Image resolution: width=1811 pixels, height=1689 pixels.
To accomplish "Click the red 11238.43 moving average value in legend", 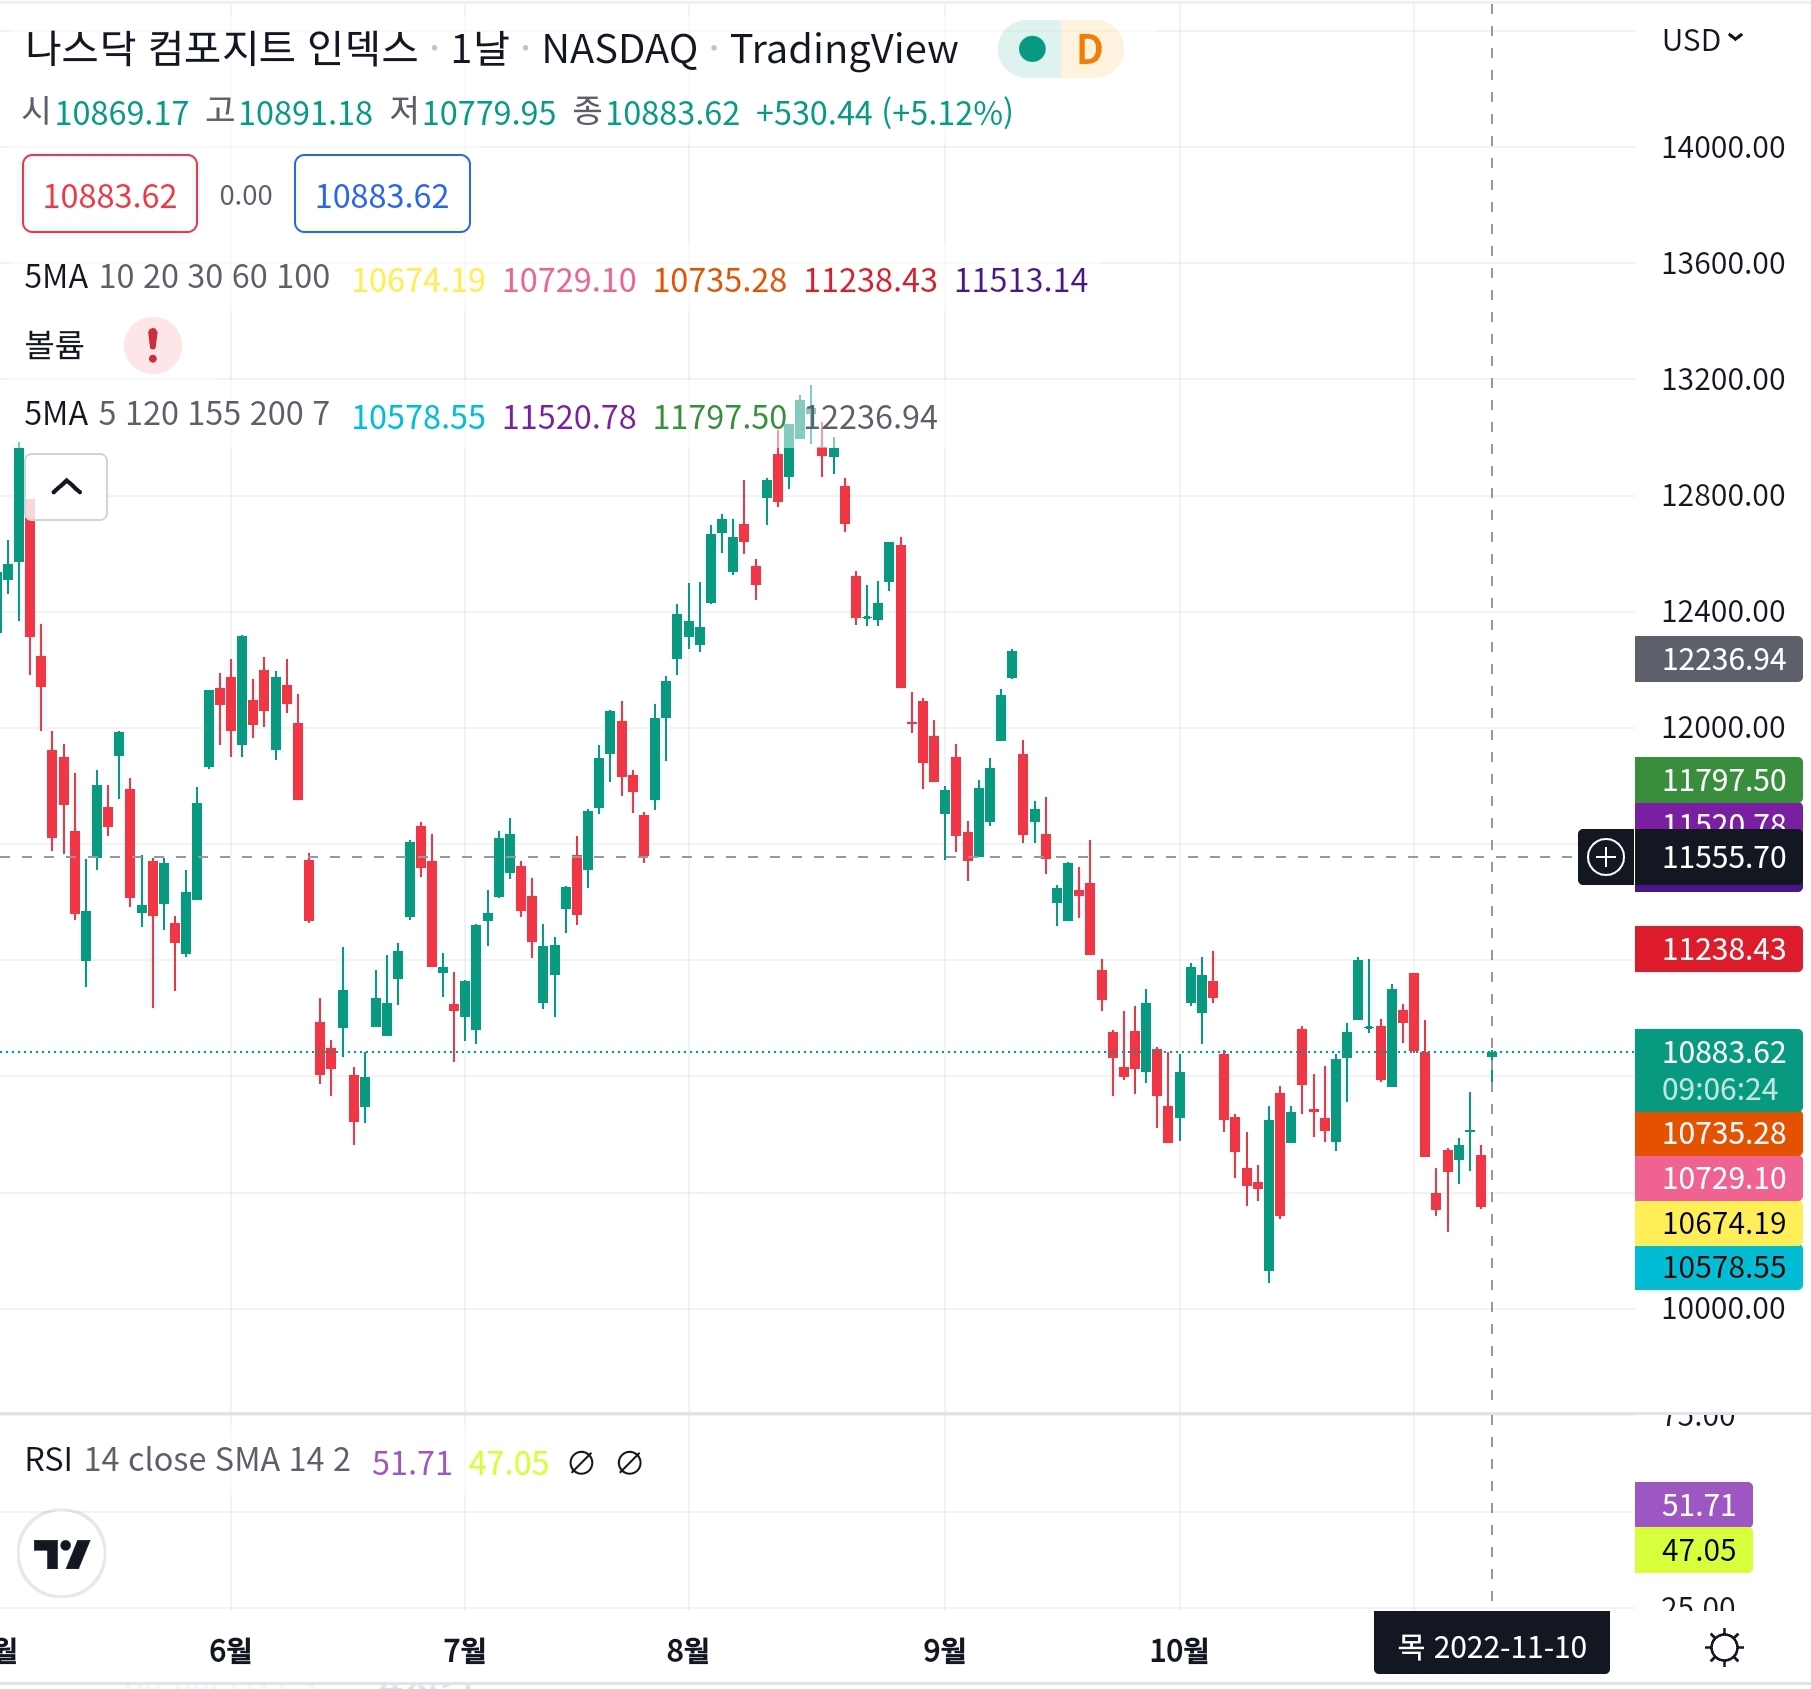I will 871,280.
